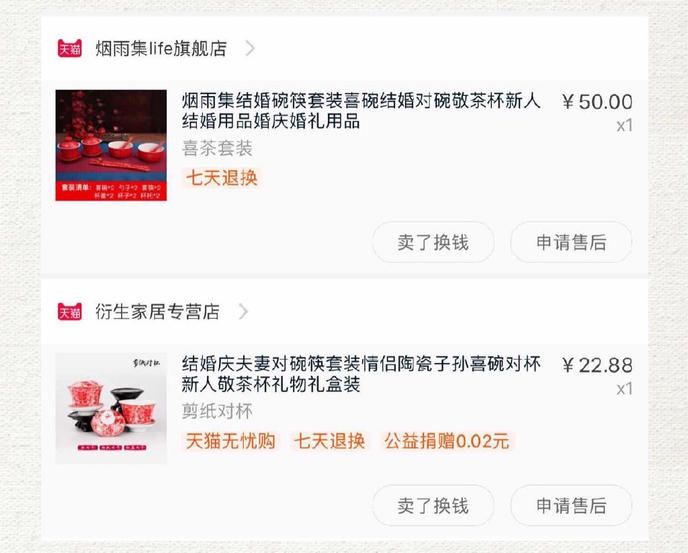The width and height of the screenshot is (688, 553).
Task: Tap the 七天退换 tag under 喜茶套装
Action: (x=222, y=178)
